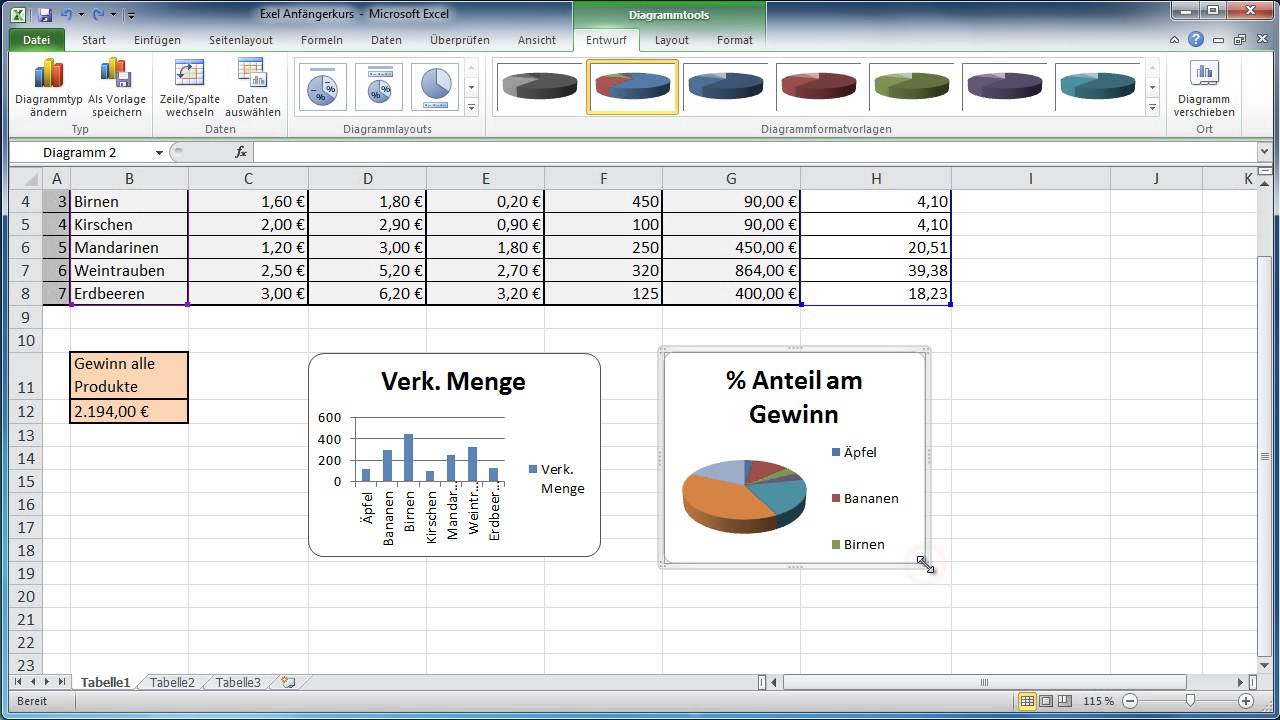1280x720 pixels.
Task: Open the Überprüfen tab
Action: 460,40
